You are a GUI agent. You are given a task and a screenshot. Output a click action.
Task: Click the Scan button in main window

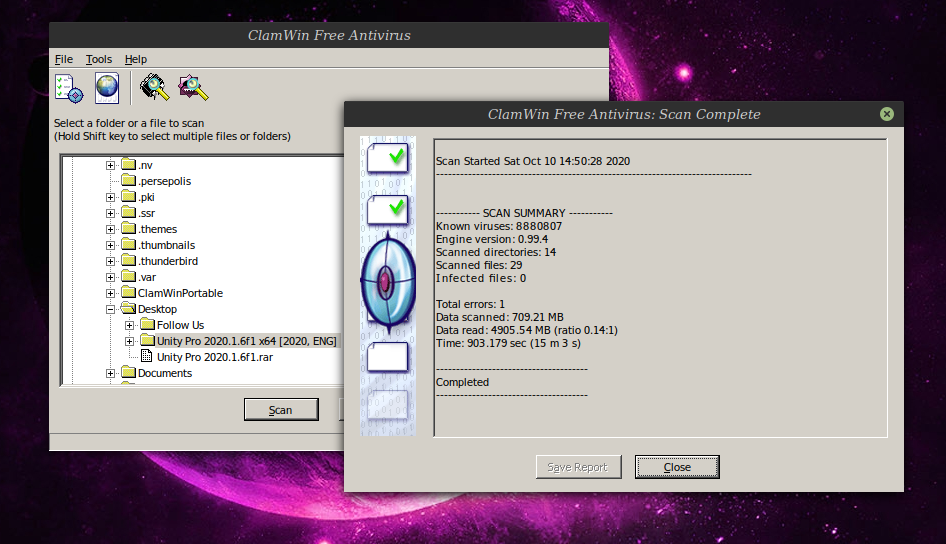[x=281, y=410]
